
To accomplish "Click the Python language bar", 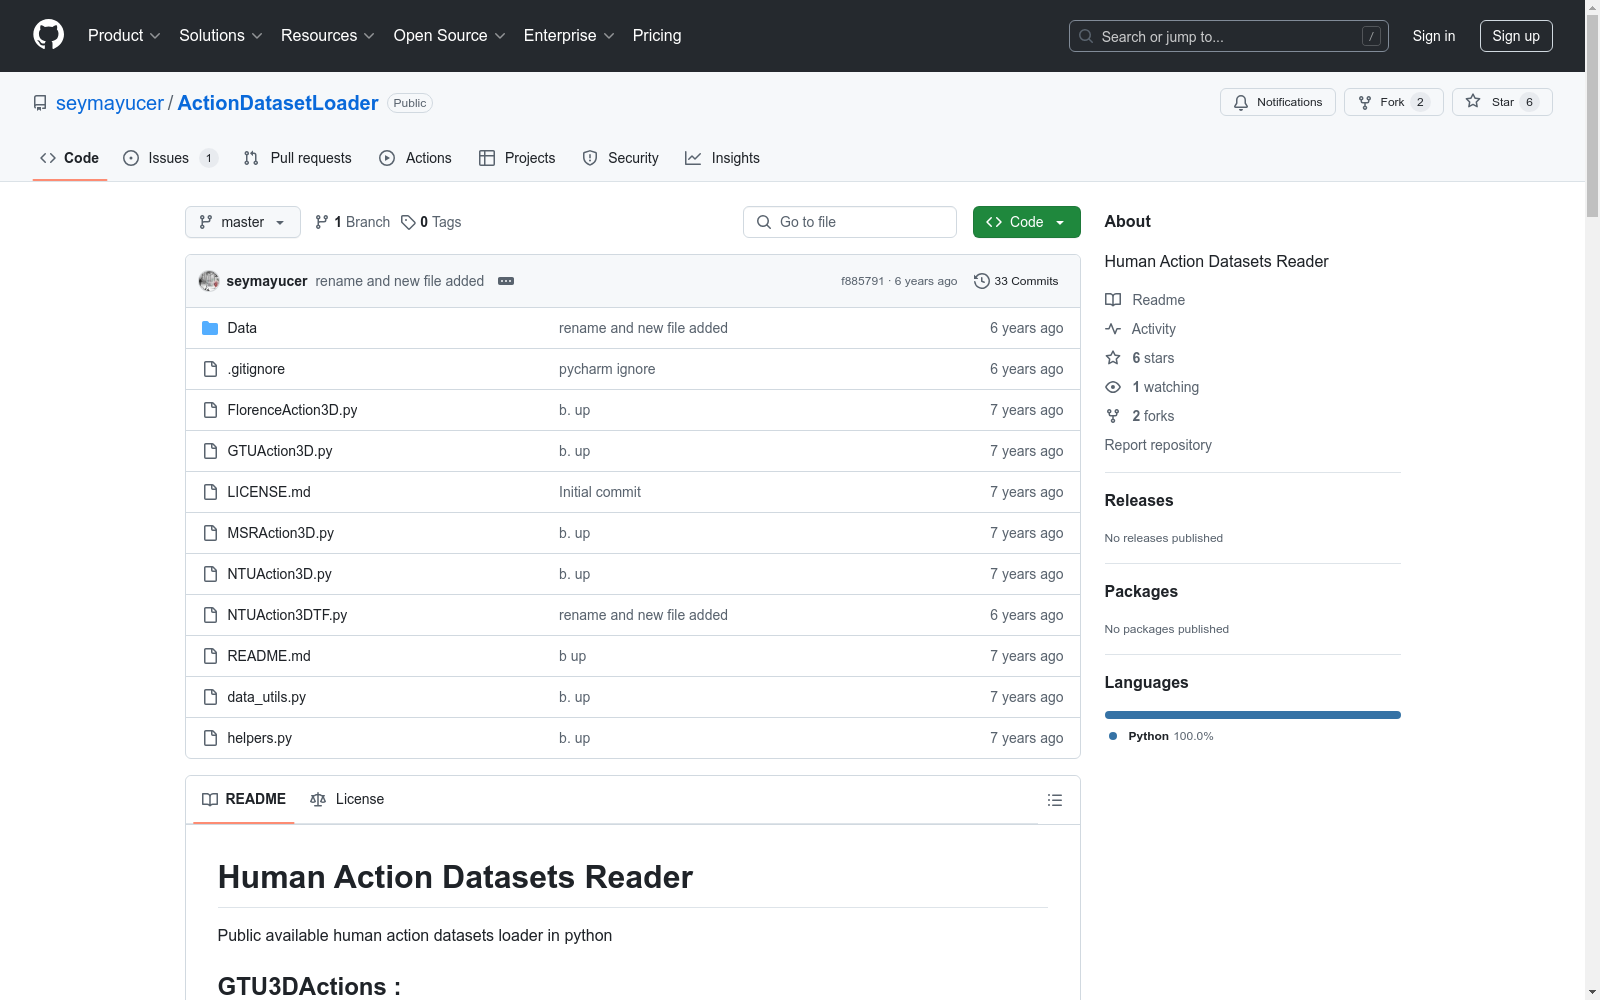I will 1253,715.
